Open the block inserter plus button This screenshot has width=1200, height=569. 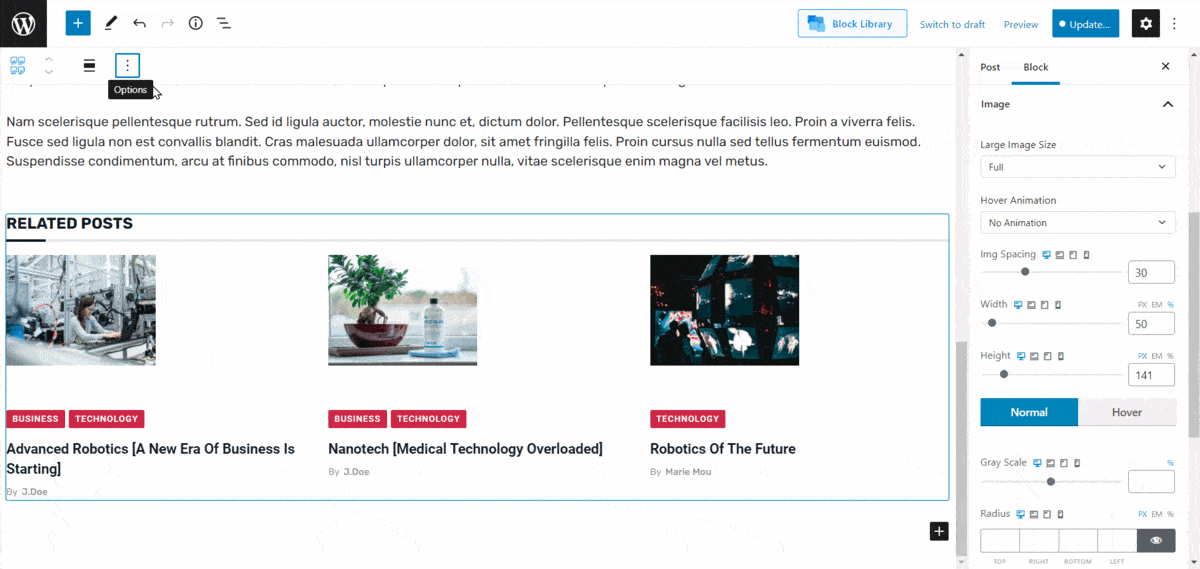coord(78,24)
